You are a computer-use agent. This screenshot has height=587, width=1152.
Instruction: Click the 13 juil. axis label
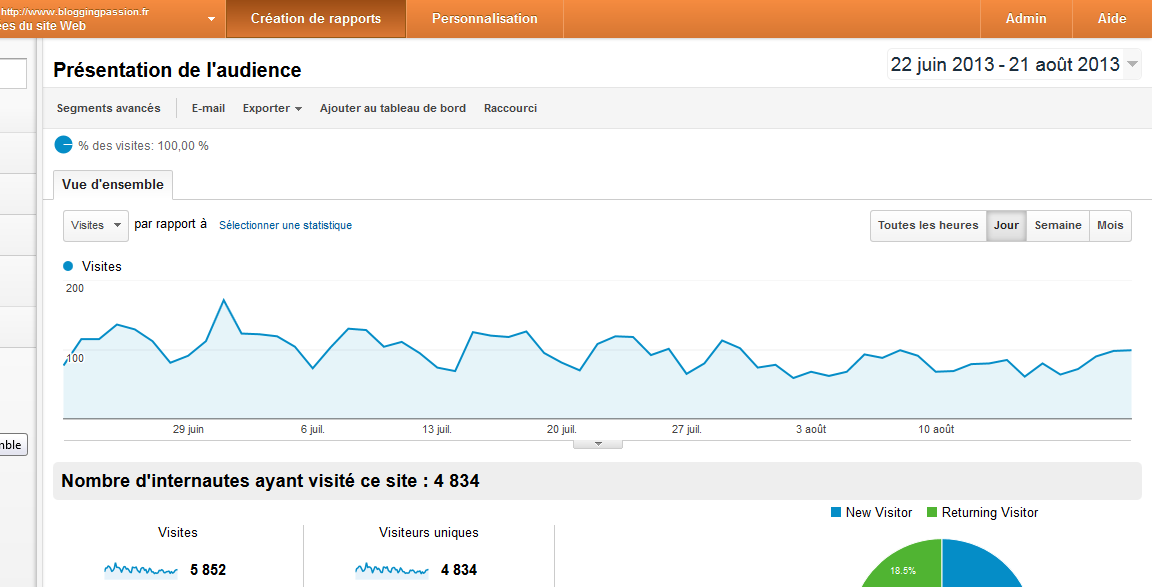tap(436, 429)
